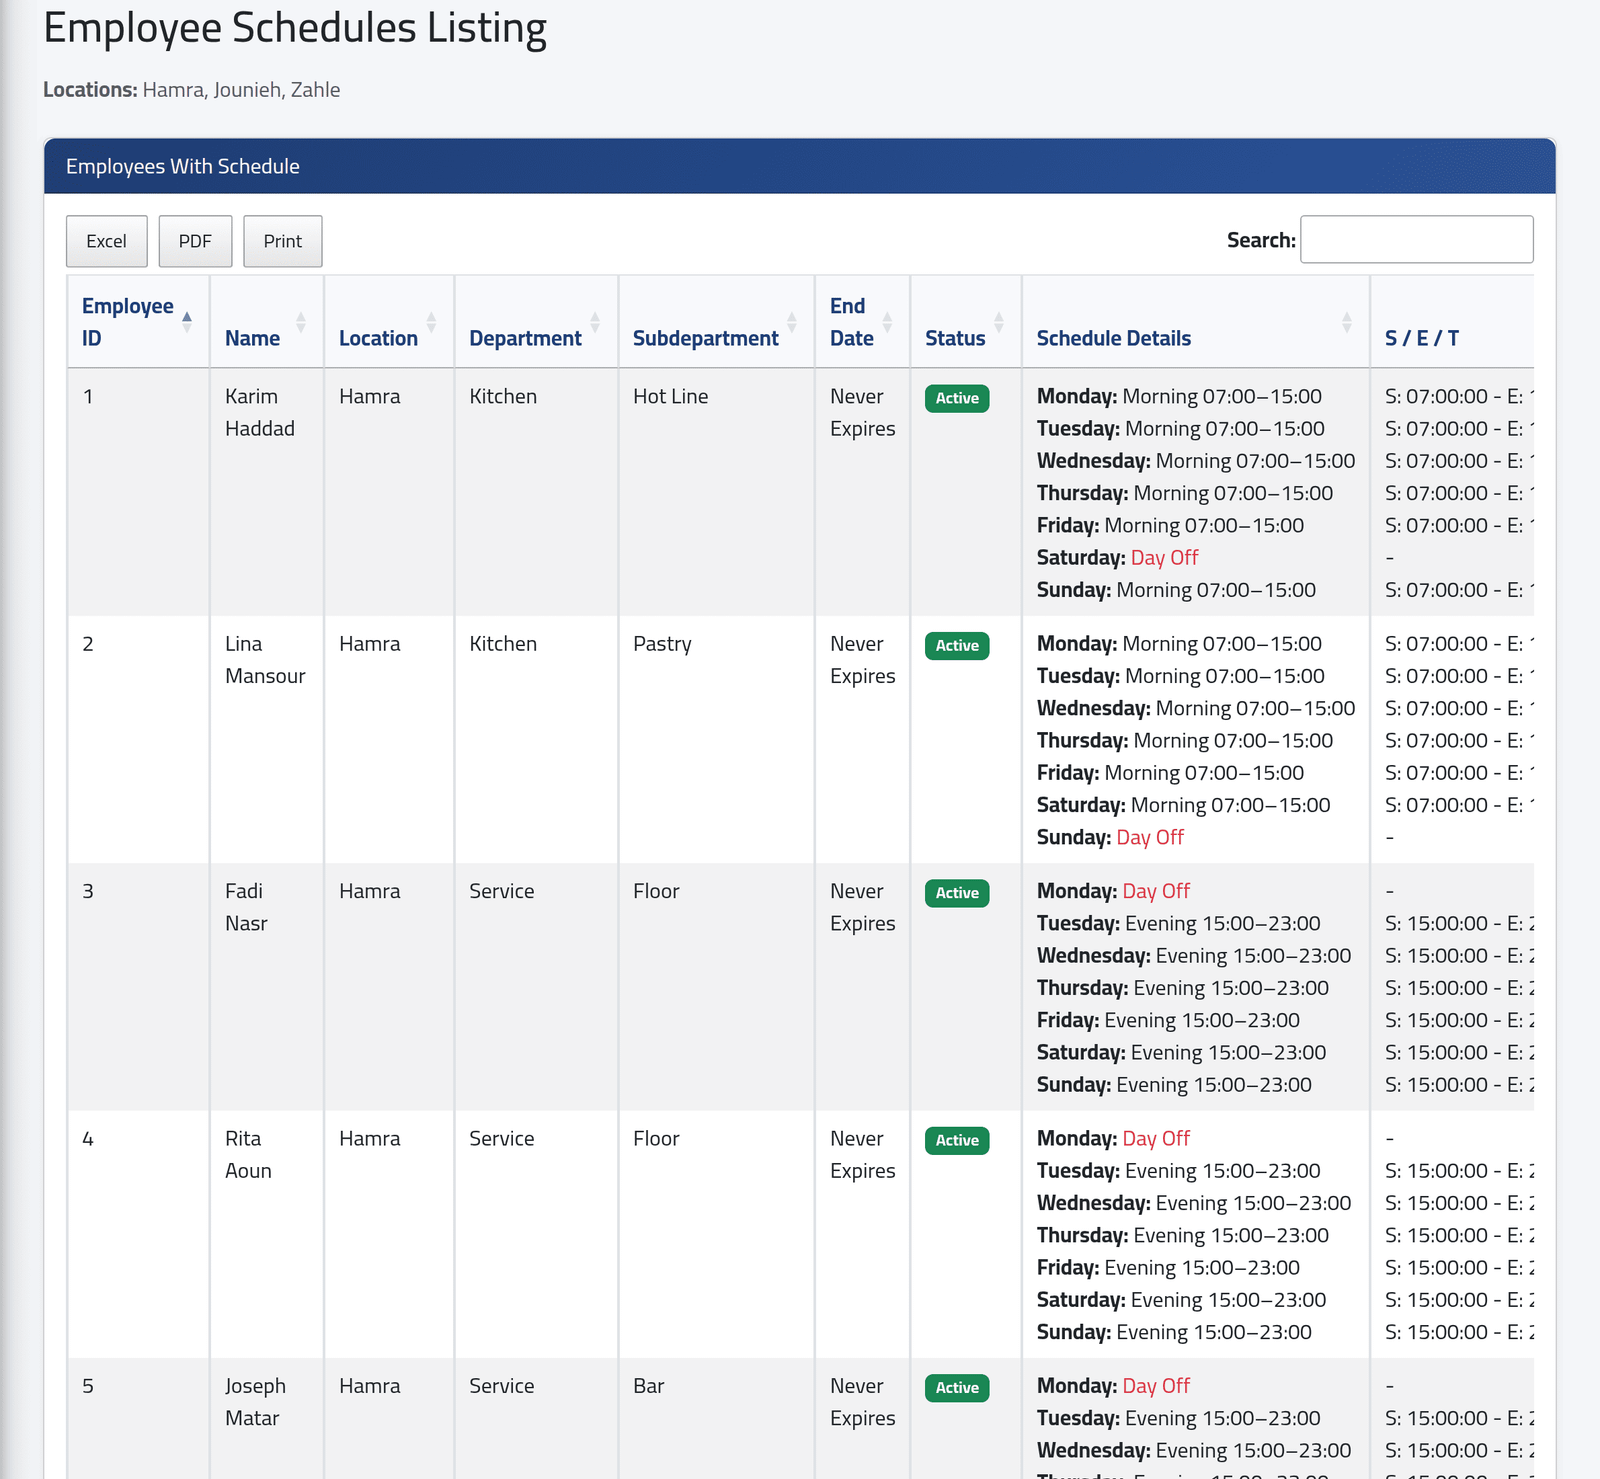Click Active badge for Karim Haddad

tap(957, 398)
